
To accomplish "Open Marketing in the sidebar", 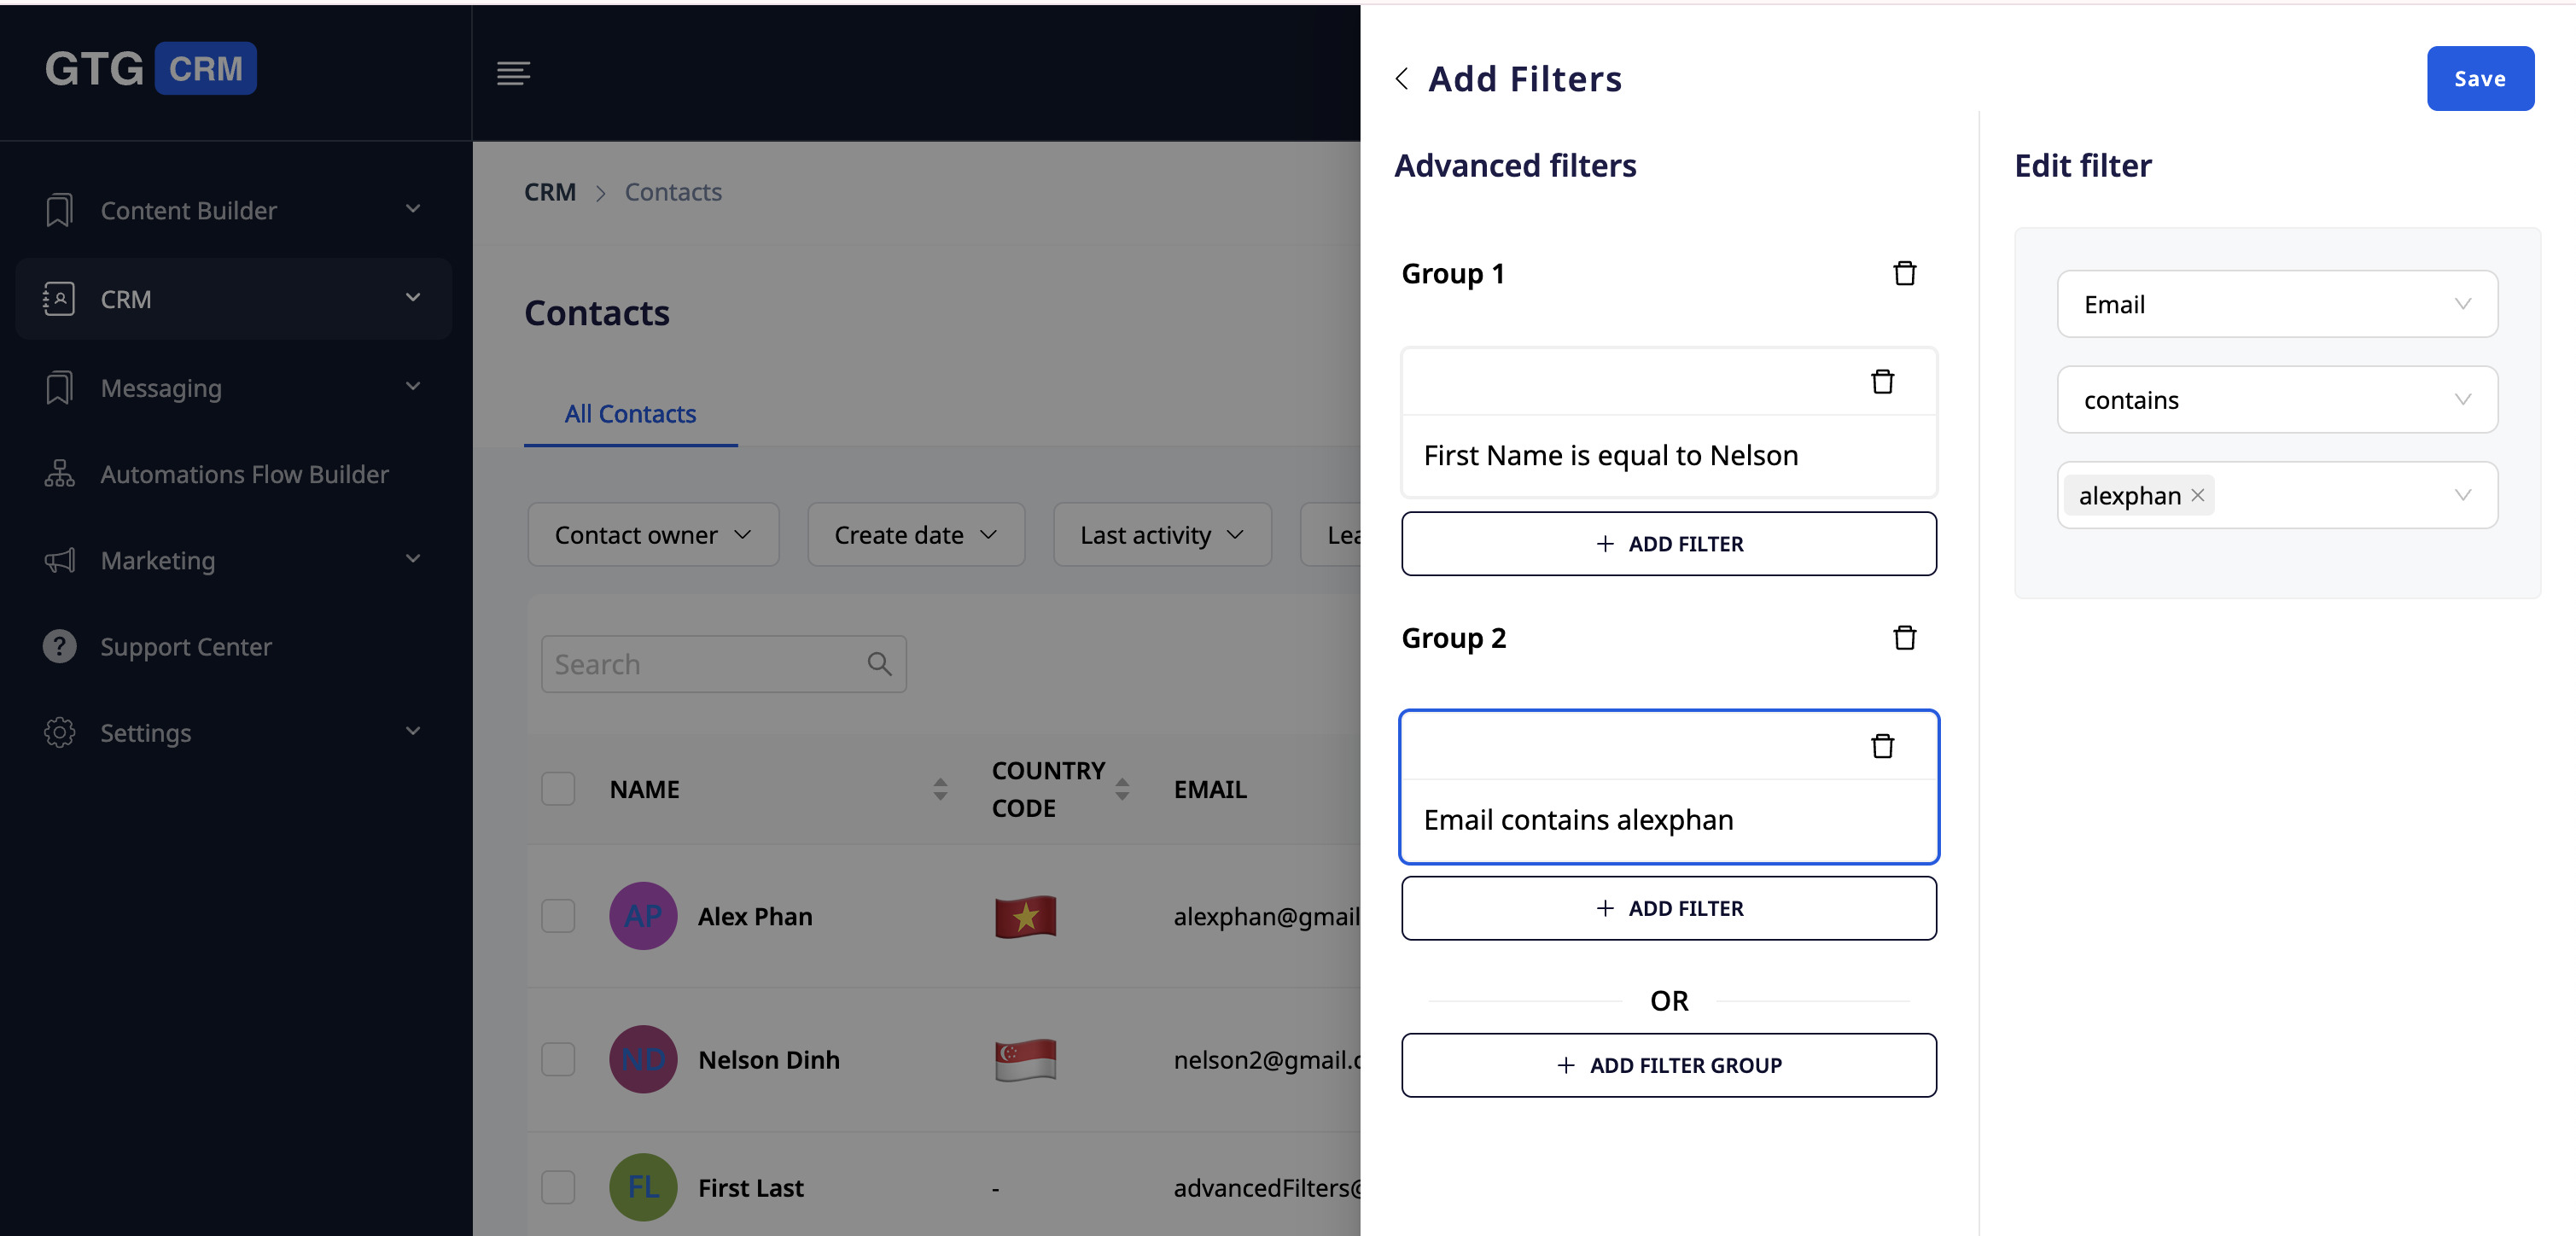I will click(234, 560).
